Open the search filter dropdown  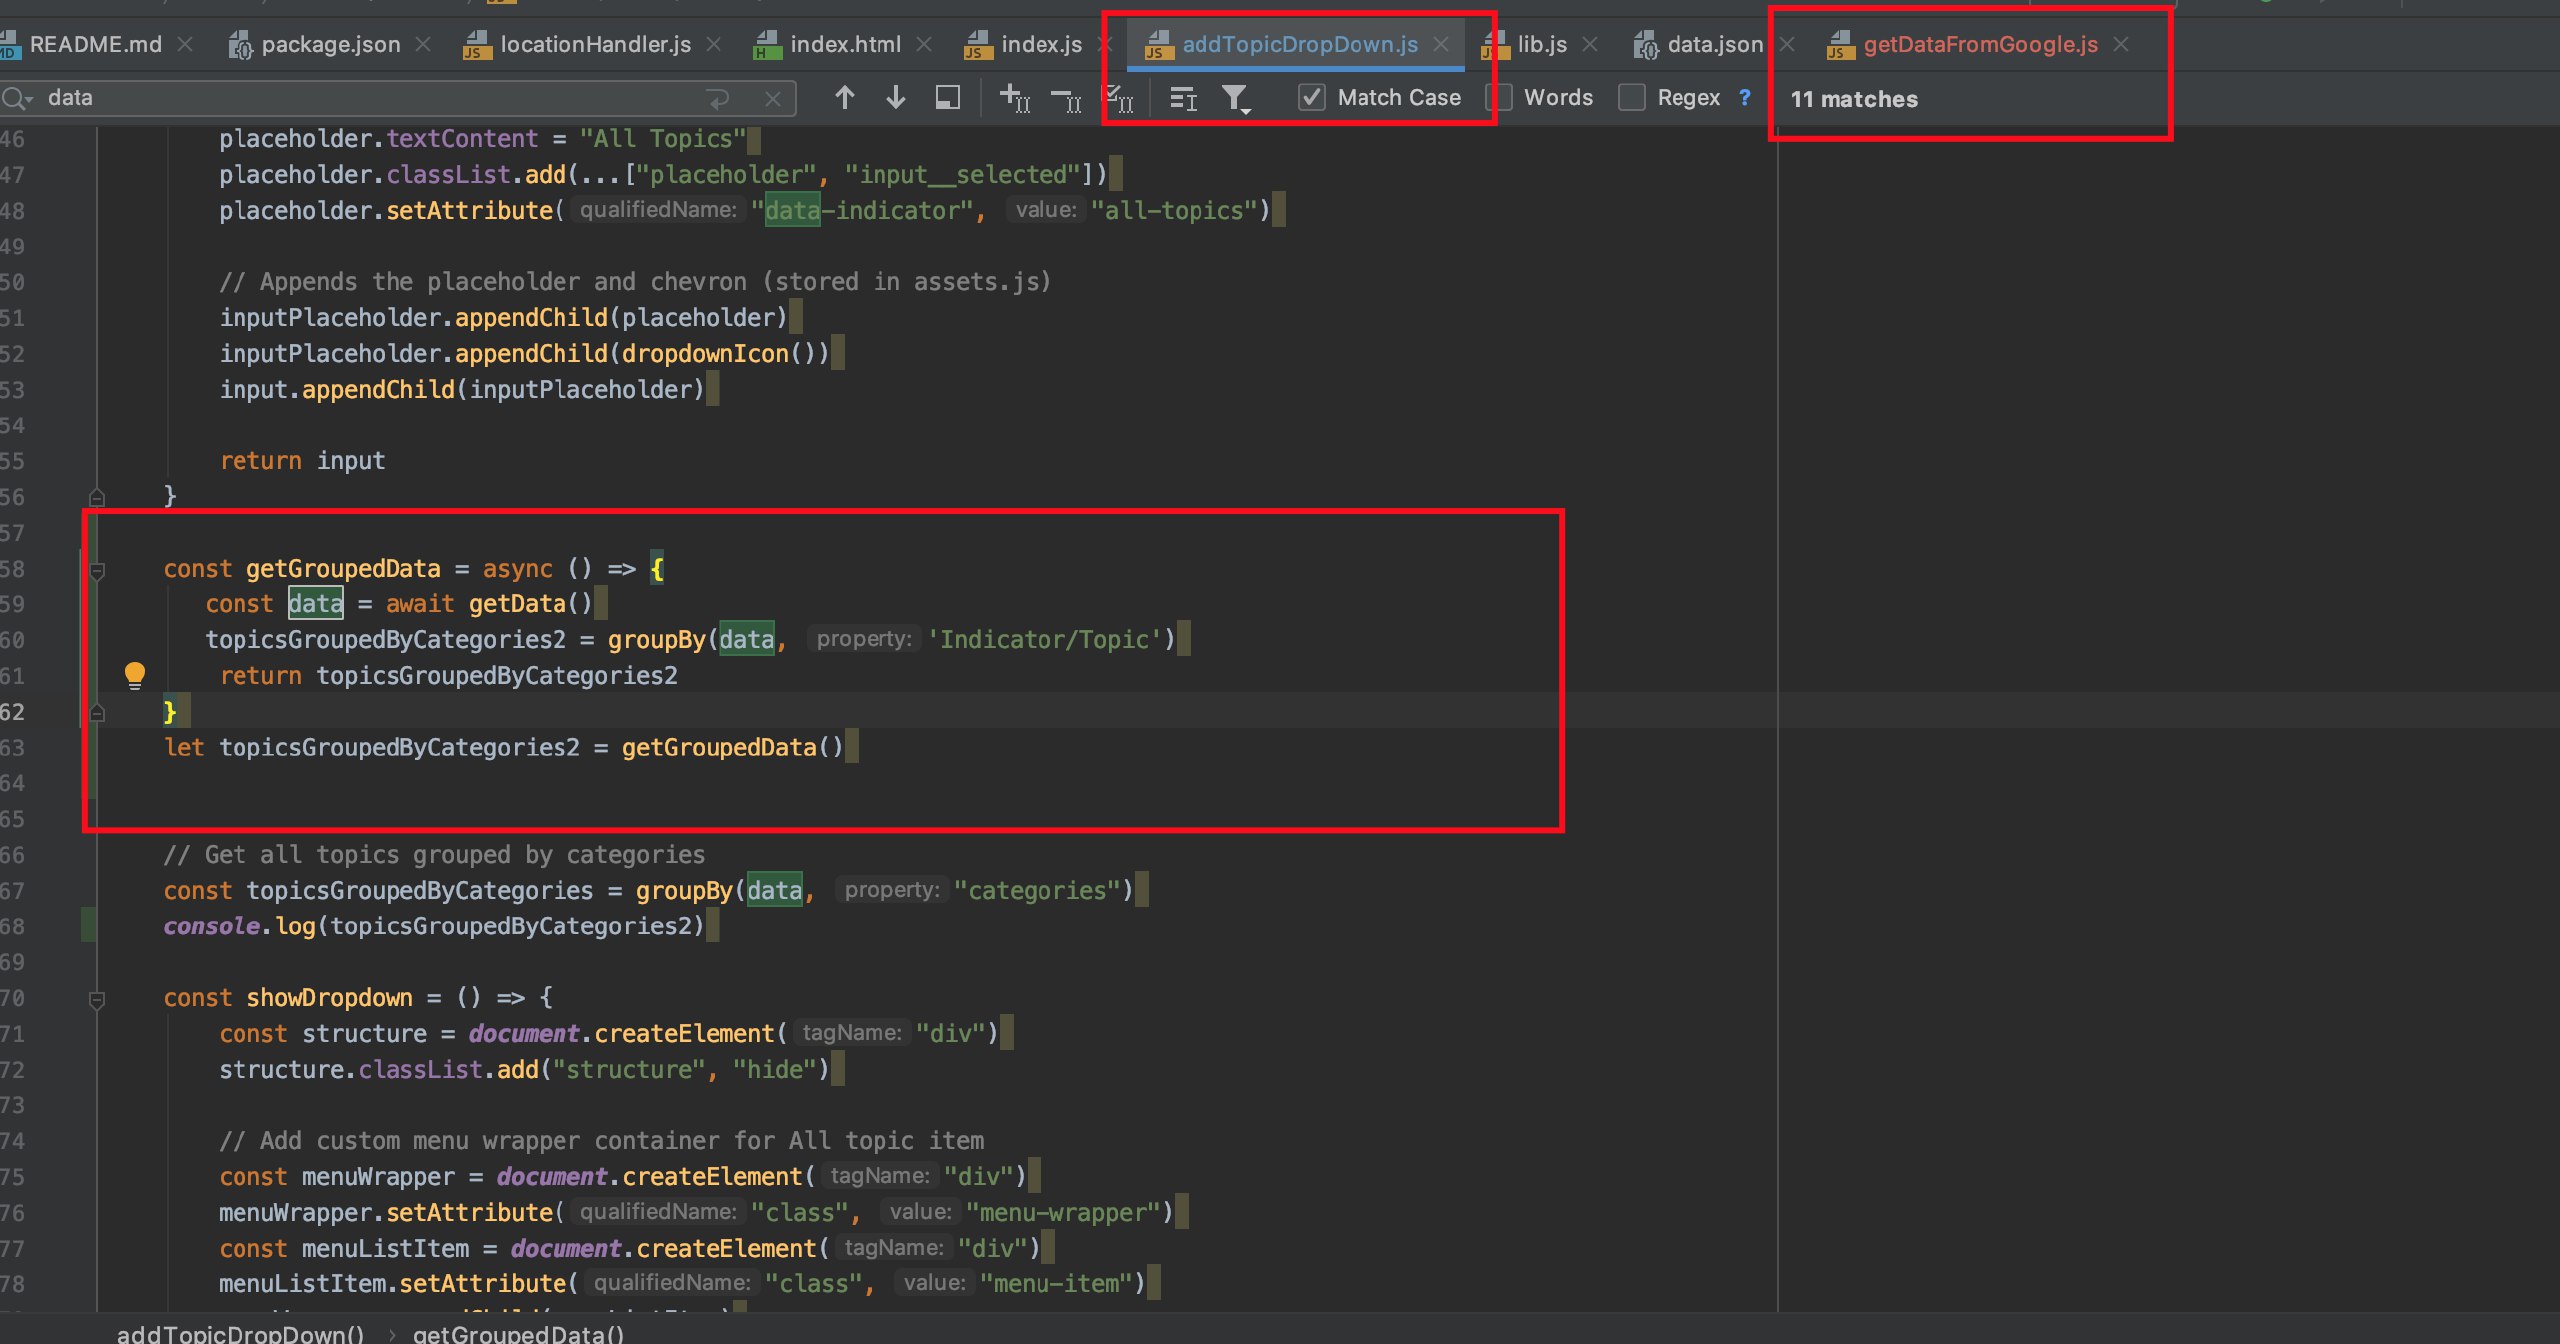coord(1236,98)
